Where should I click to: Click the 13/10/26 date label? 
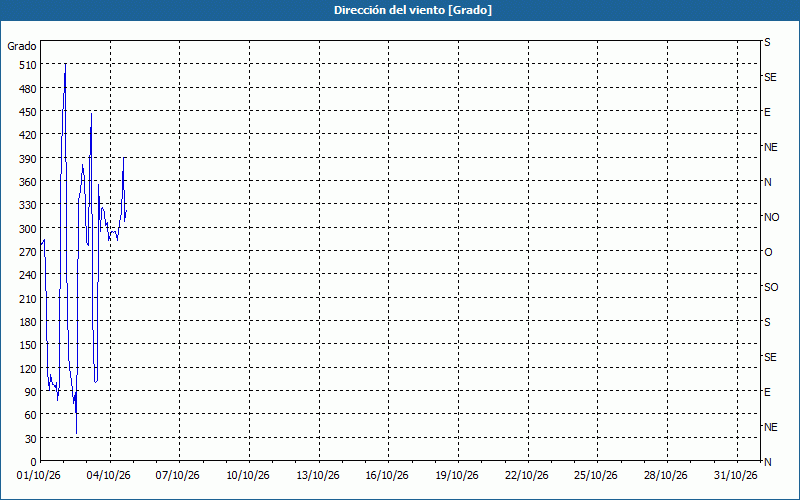pos(318,476)
